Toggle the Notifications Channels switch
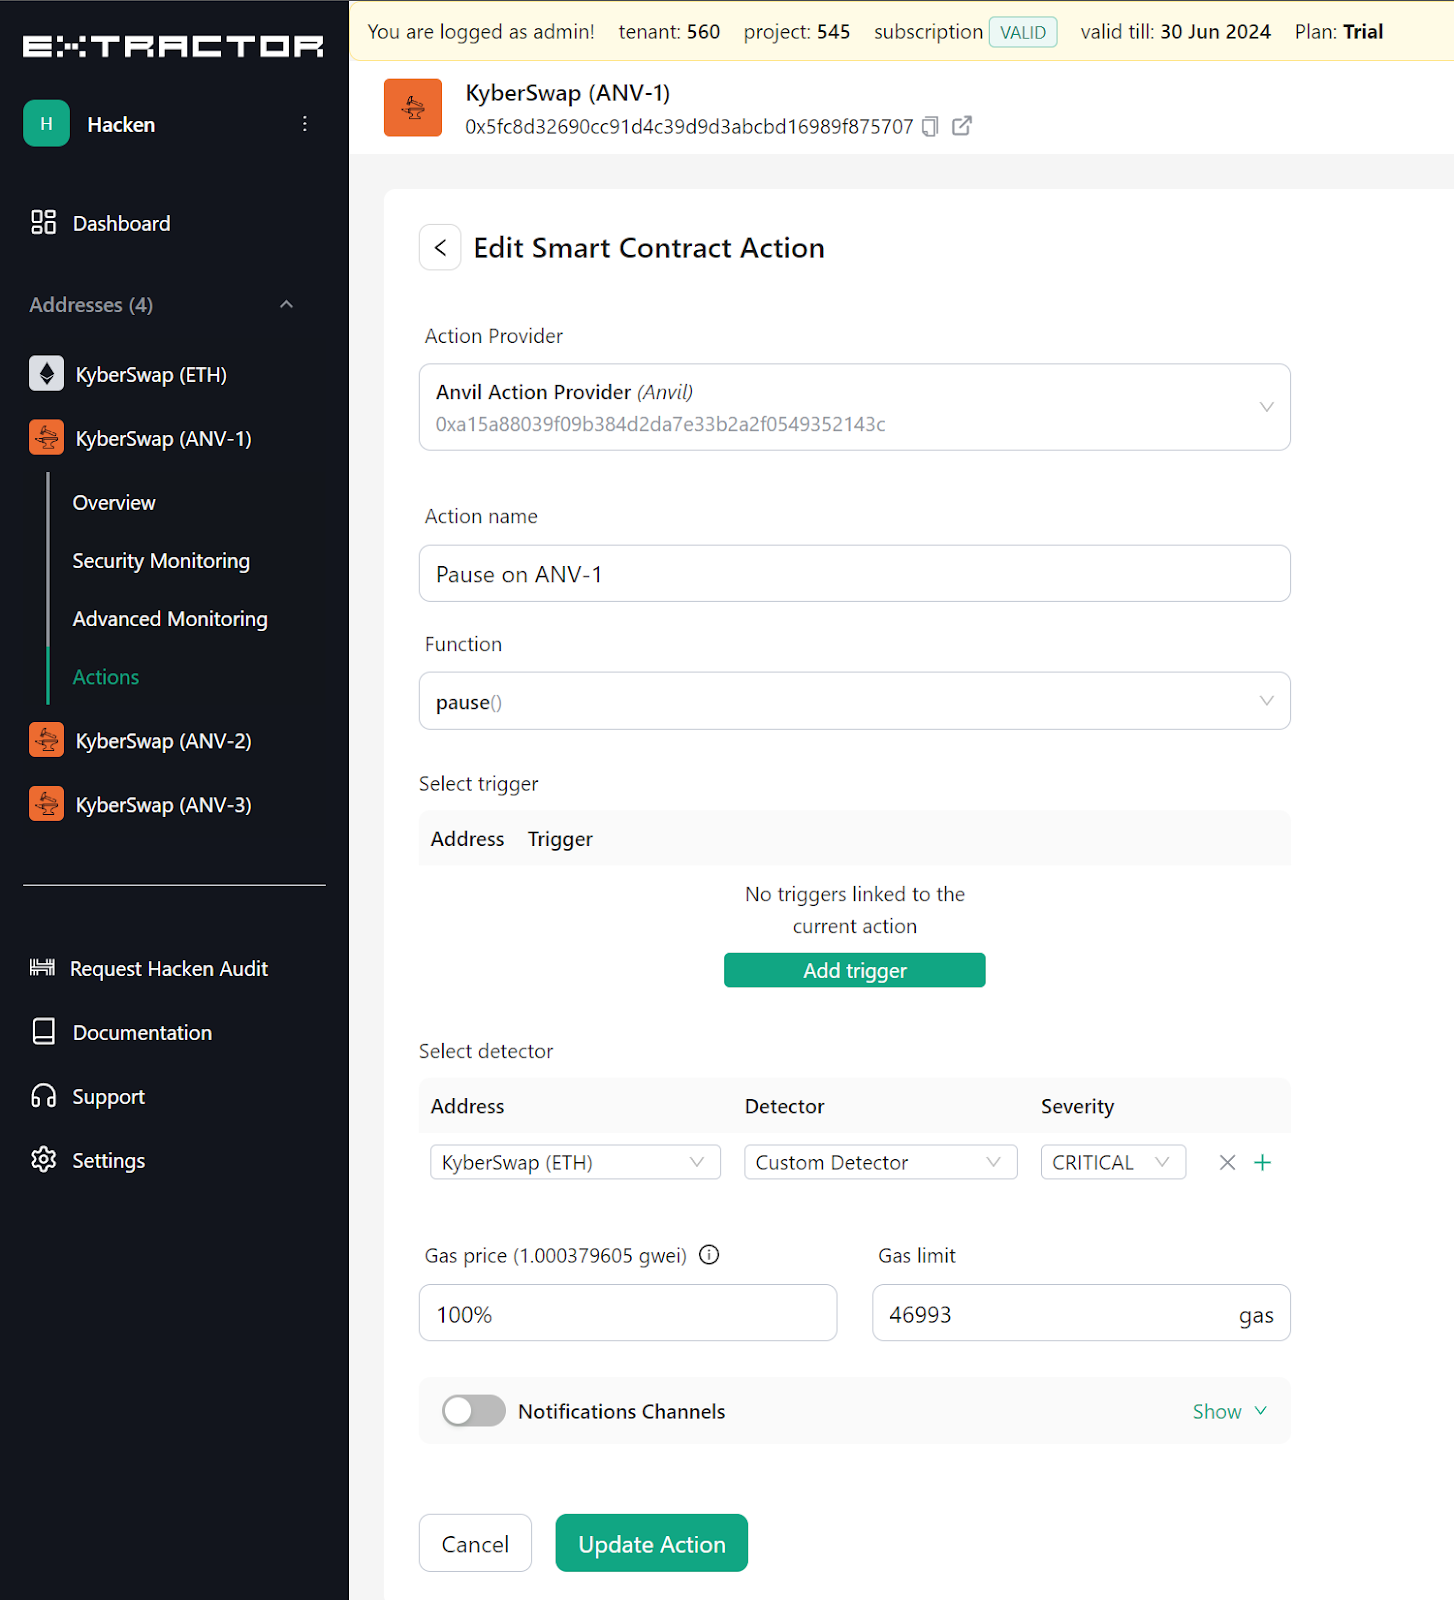1454x1600 pixels. pyautogui.click(x=474, y=1411)
